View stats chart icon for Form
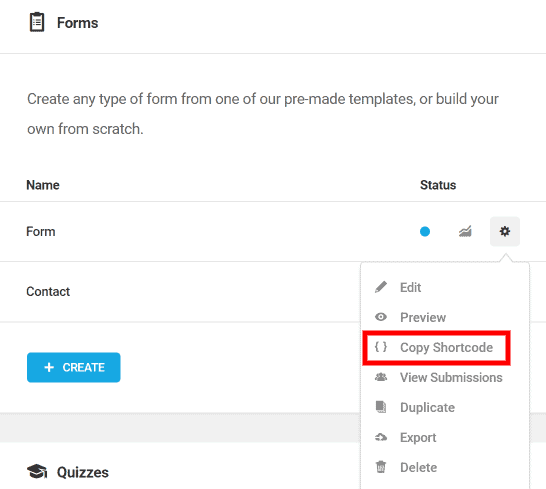 coord(465,231)
